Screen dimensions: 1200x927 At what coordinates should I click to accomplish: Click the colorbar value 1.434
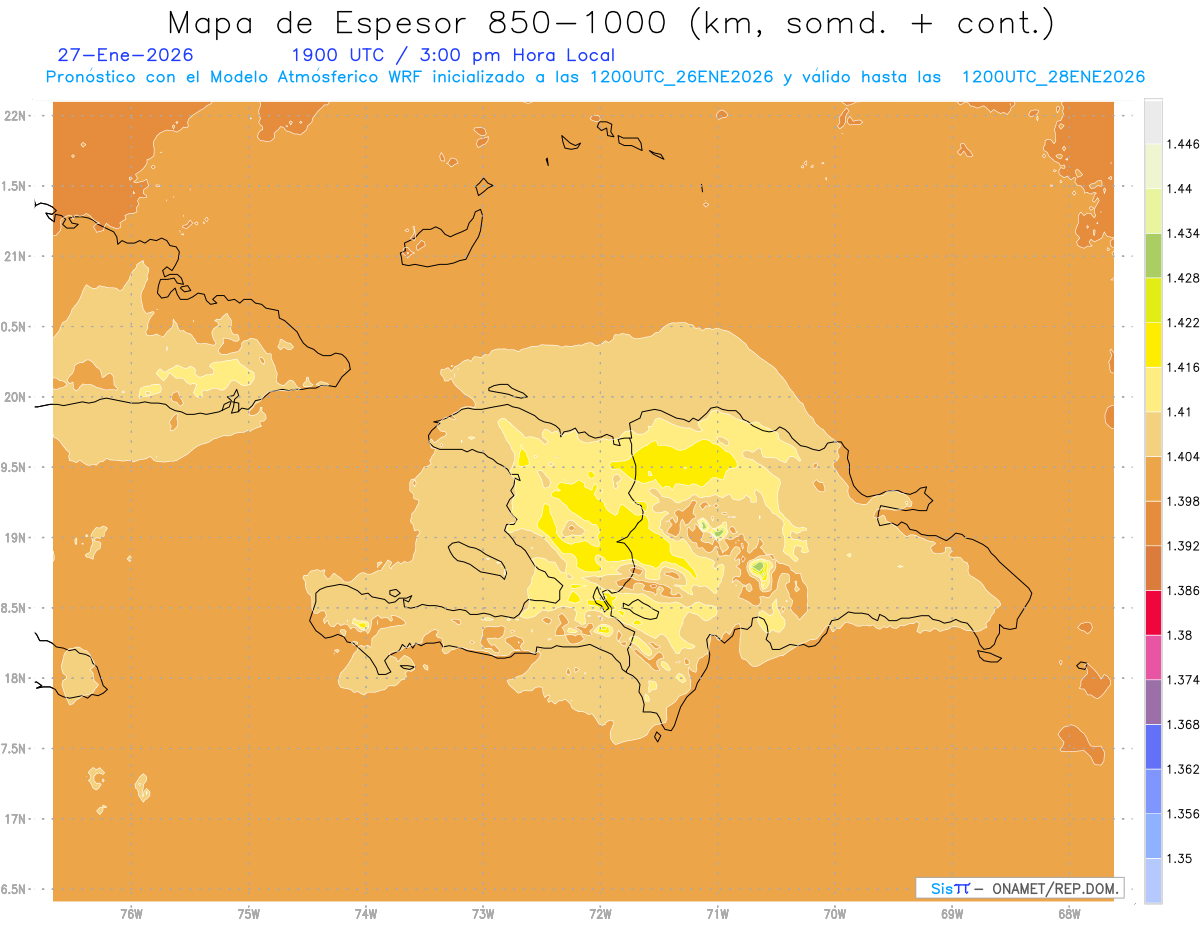coord(1183,233)
